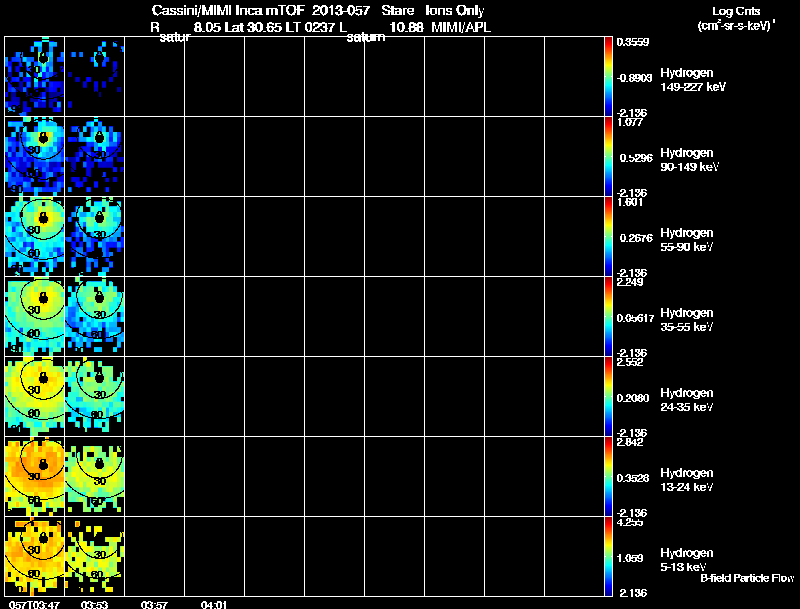Click the 'Hydrogen 149-227 keV' label
Image resolution: width=800 pixels, height=609 pixels.
click(x=693, y=80)
